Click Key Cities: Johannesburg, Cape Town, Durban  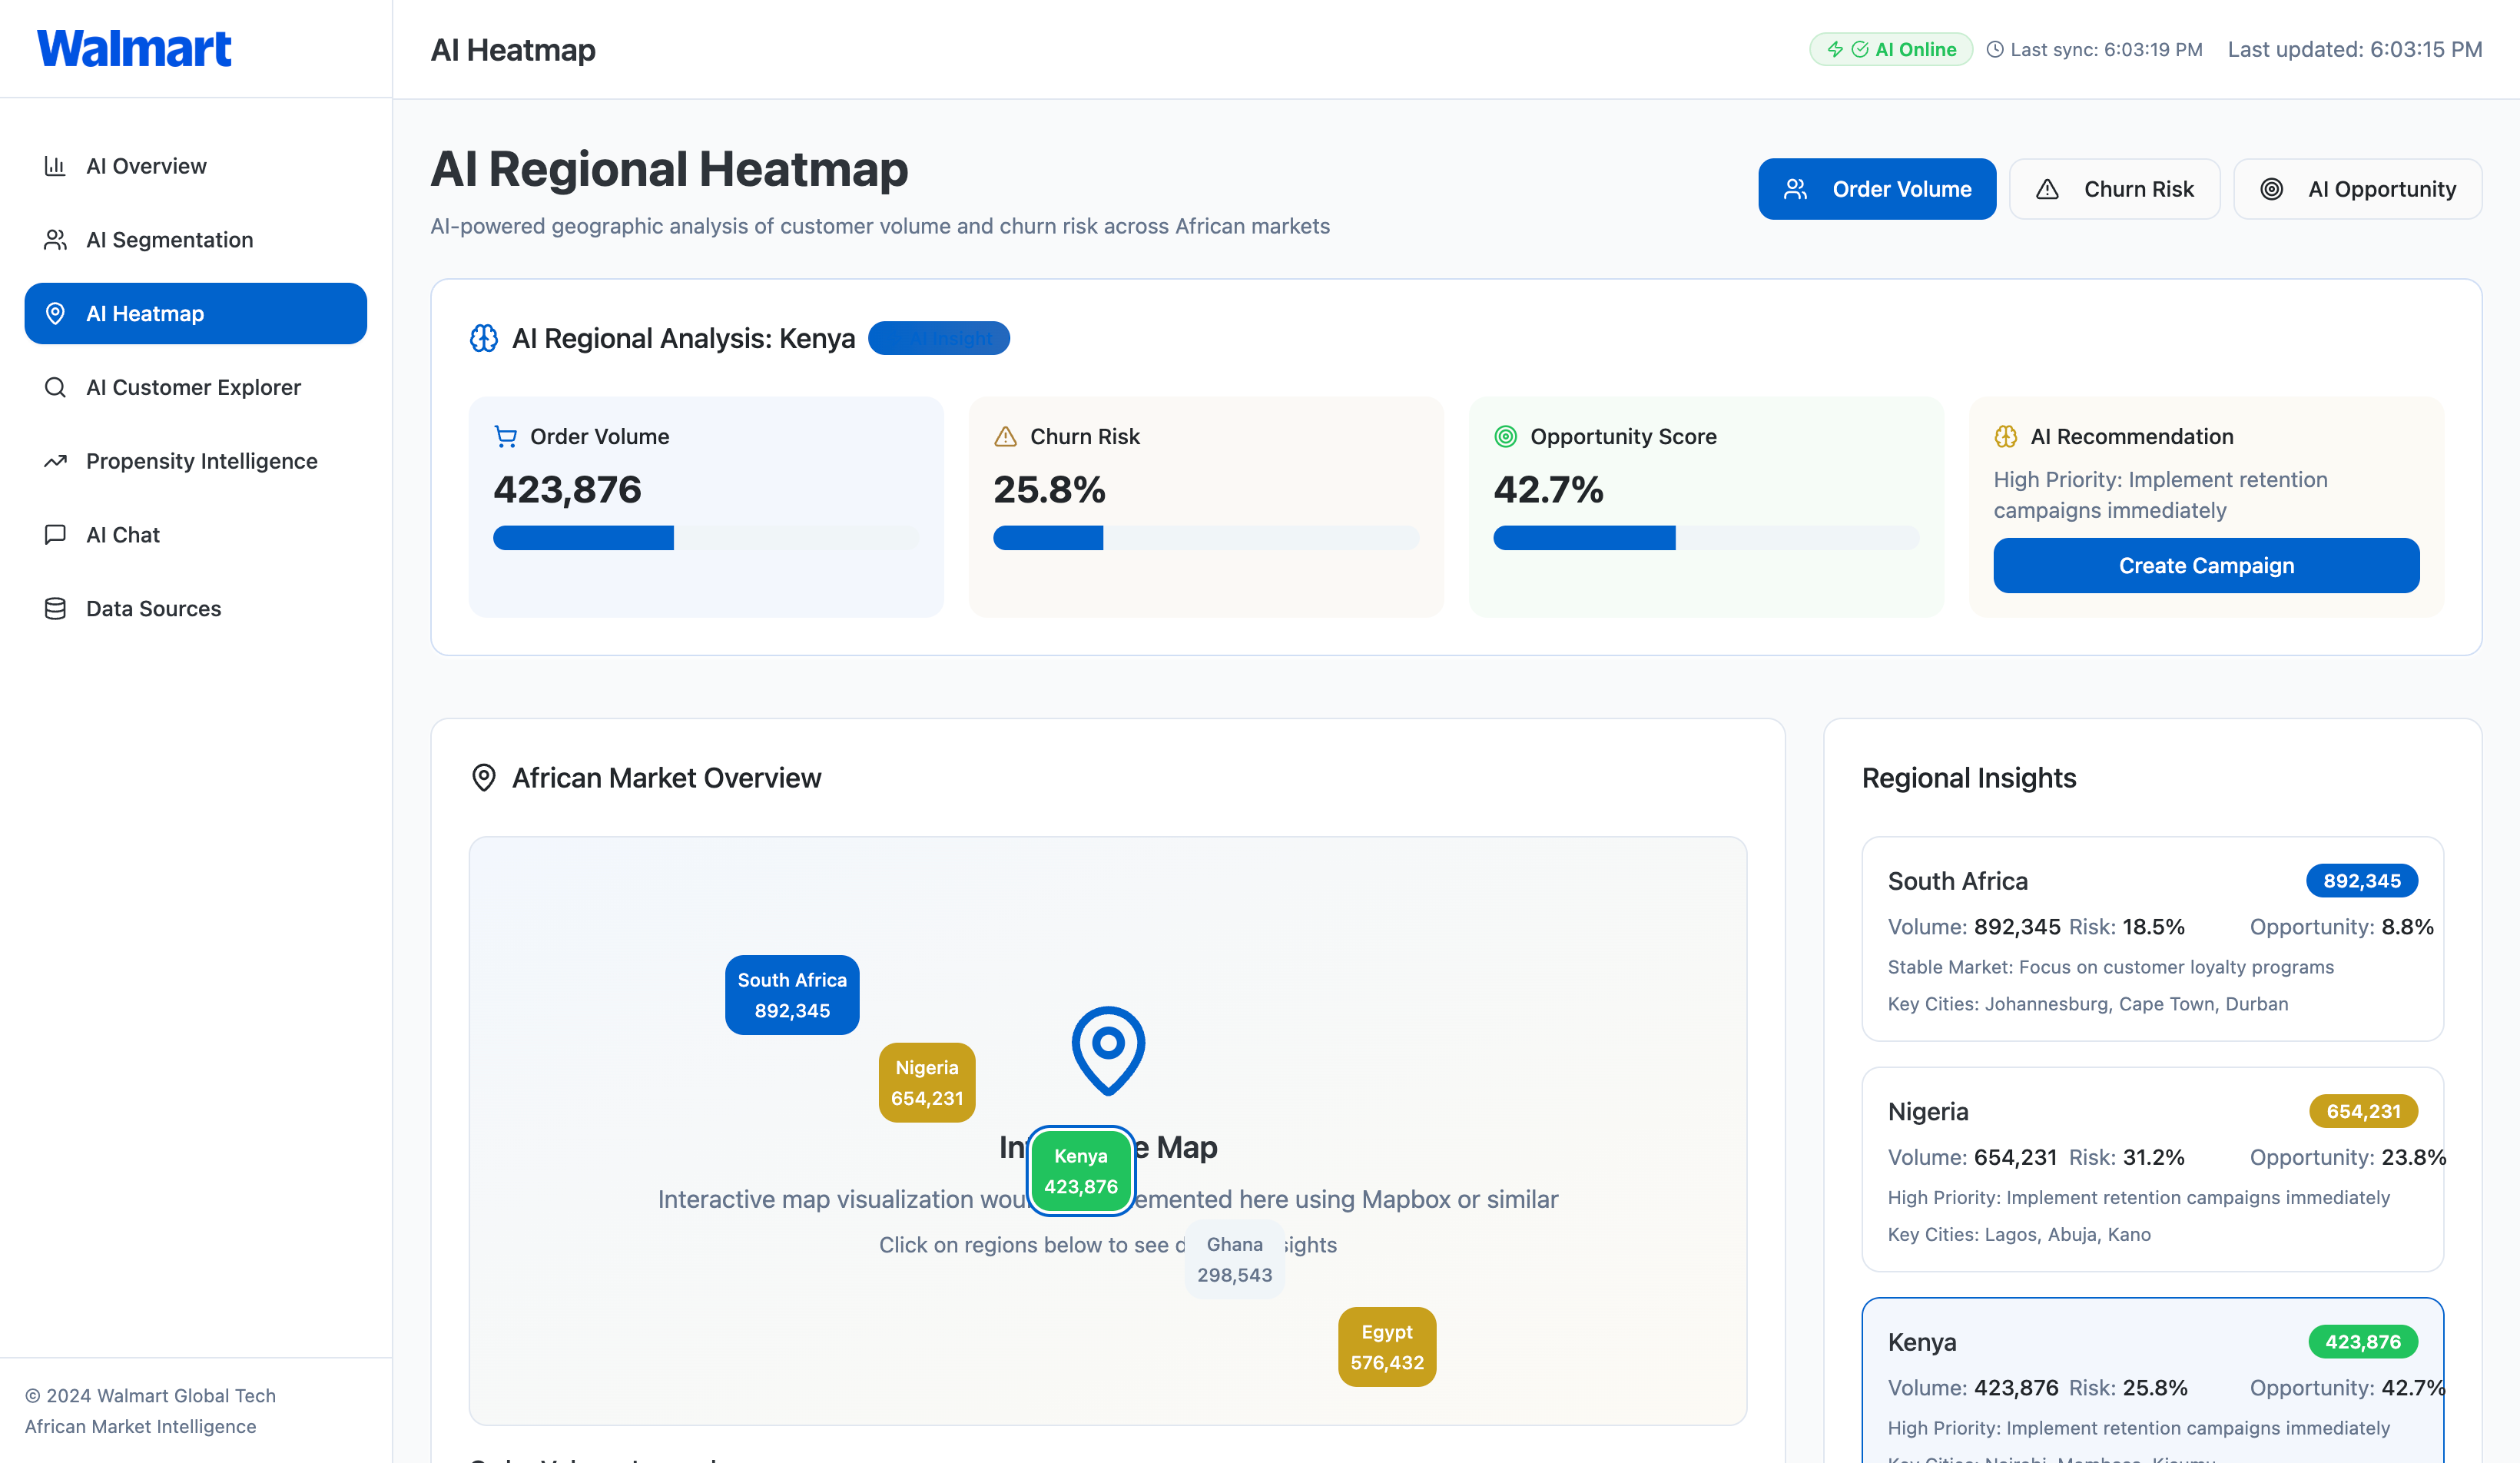point(2088,1004)
